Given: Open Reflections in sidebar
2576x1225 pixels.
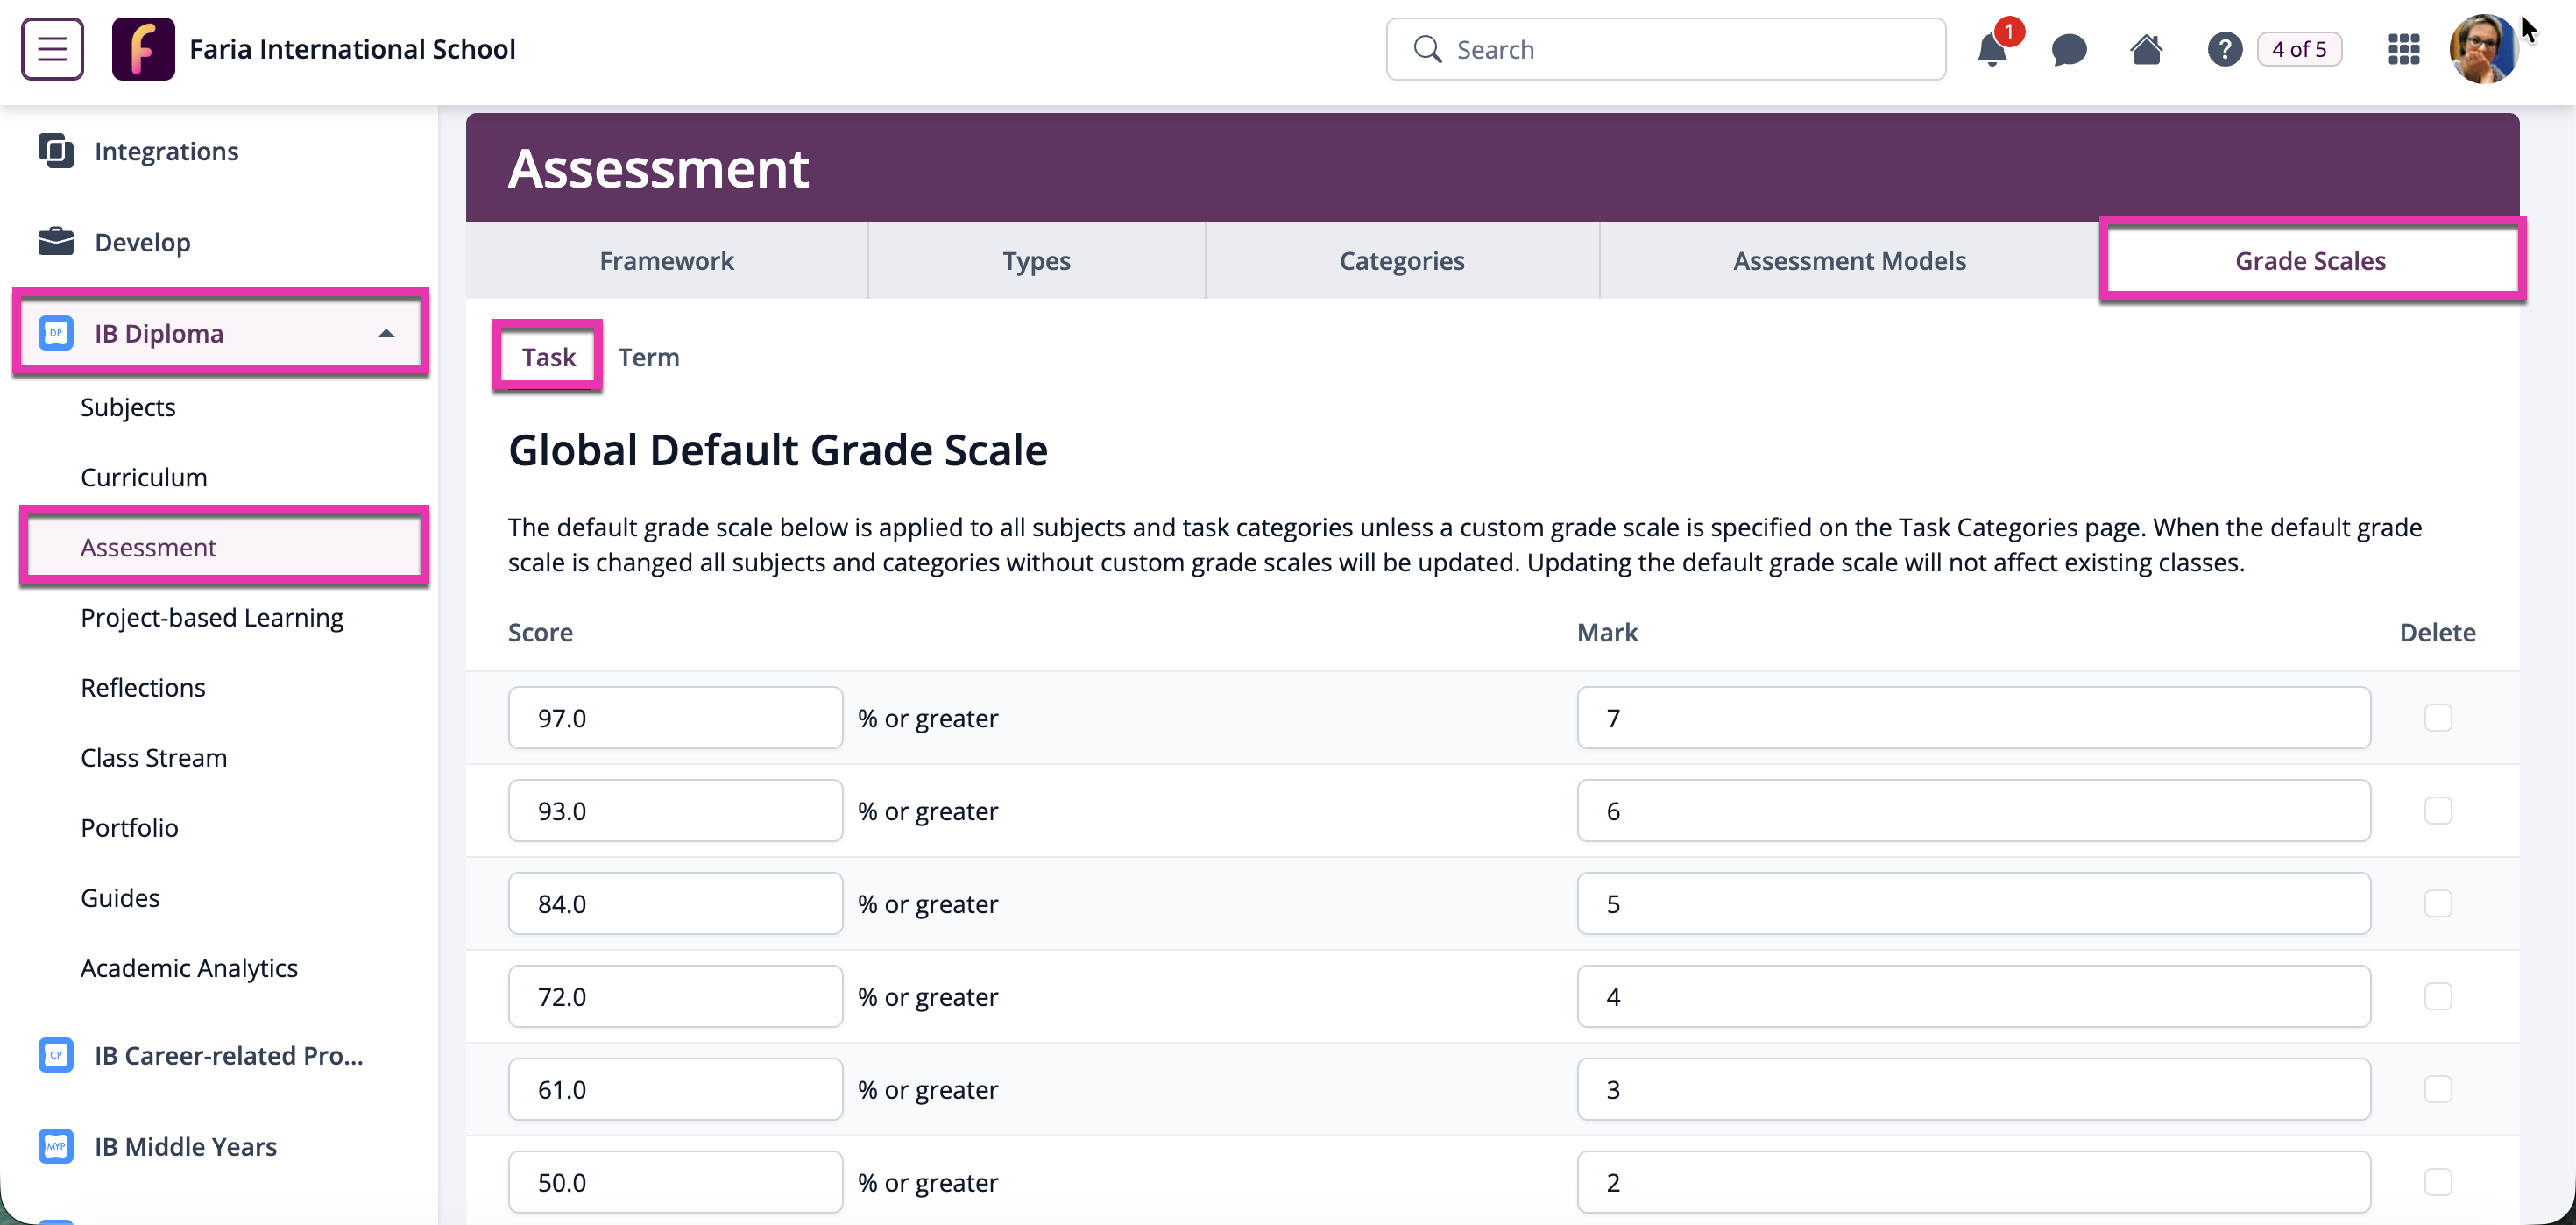Looking at the screenshot, I should coord(143,687).
